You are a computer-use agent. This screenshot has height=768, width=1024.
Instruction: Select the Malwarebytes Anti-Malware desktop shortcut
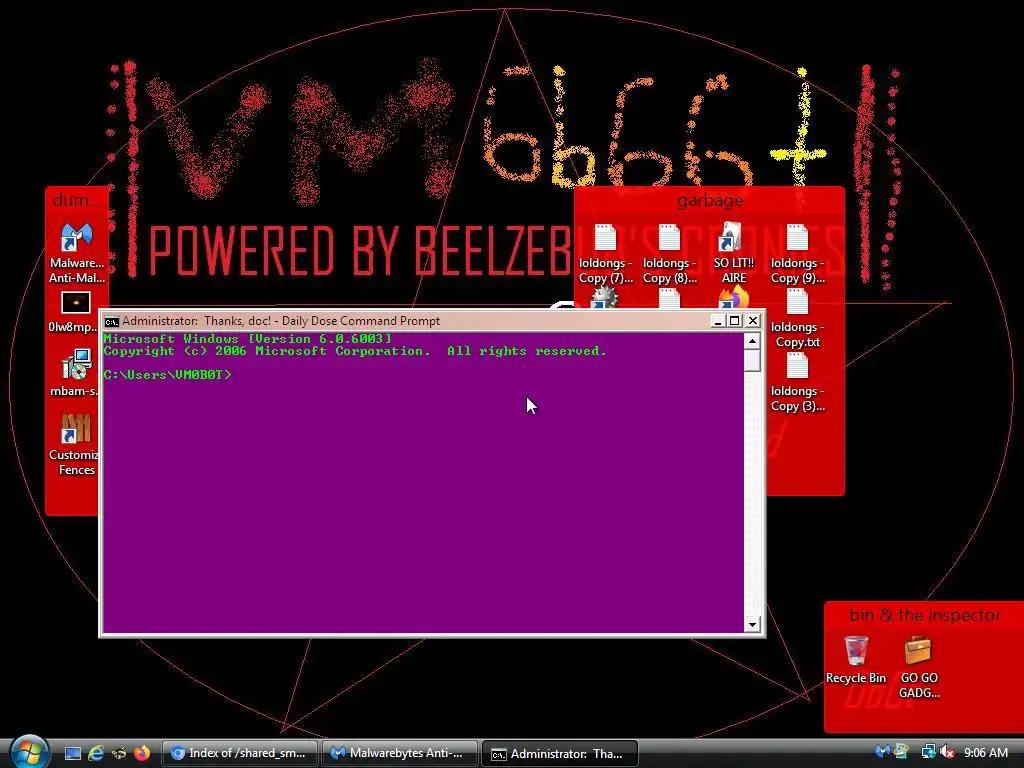point(76,253)
